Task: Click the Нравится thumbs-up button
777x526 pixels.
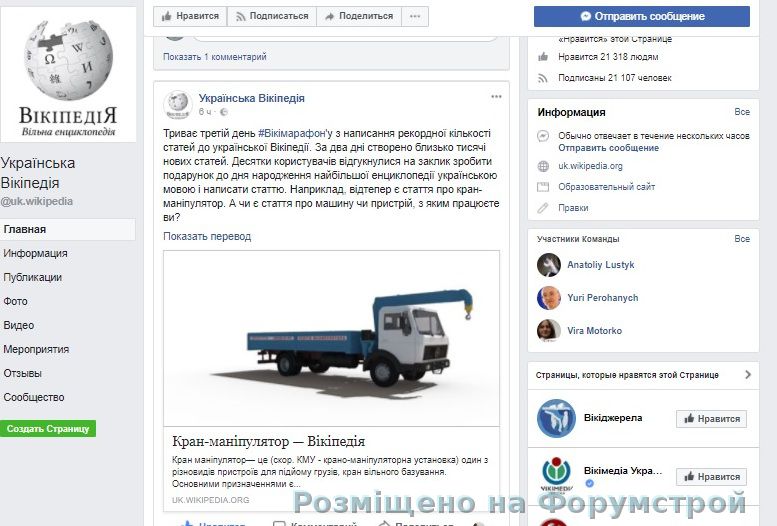Action: pos(190,16)
